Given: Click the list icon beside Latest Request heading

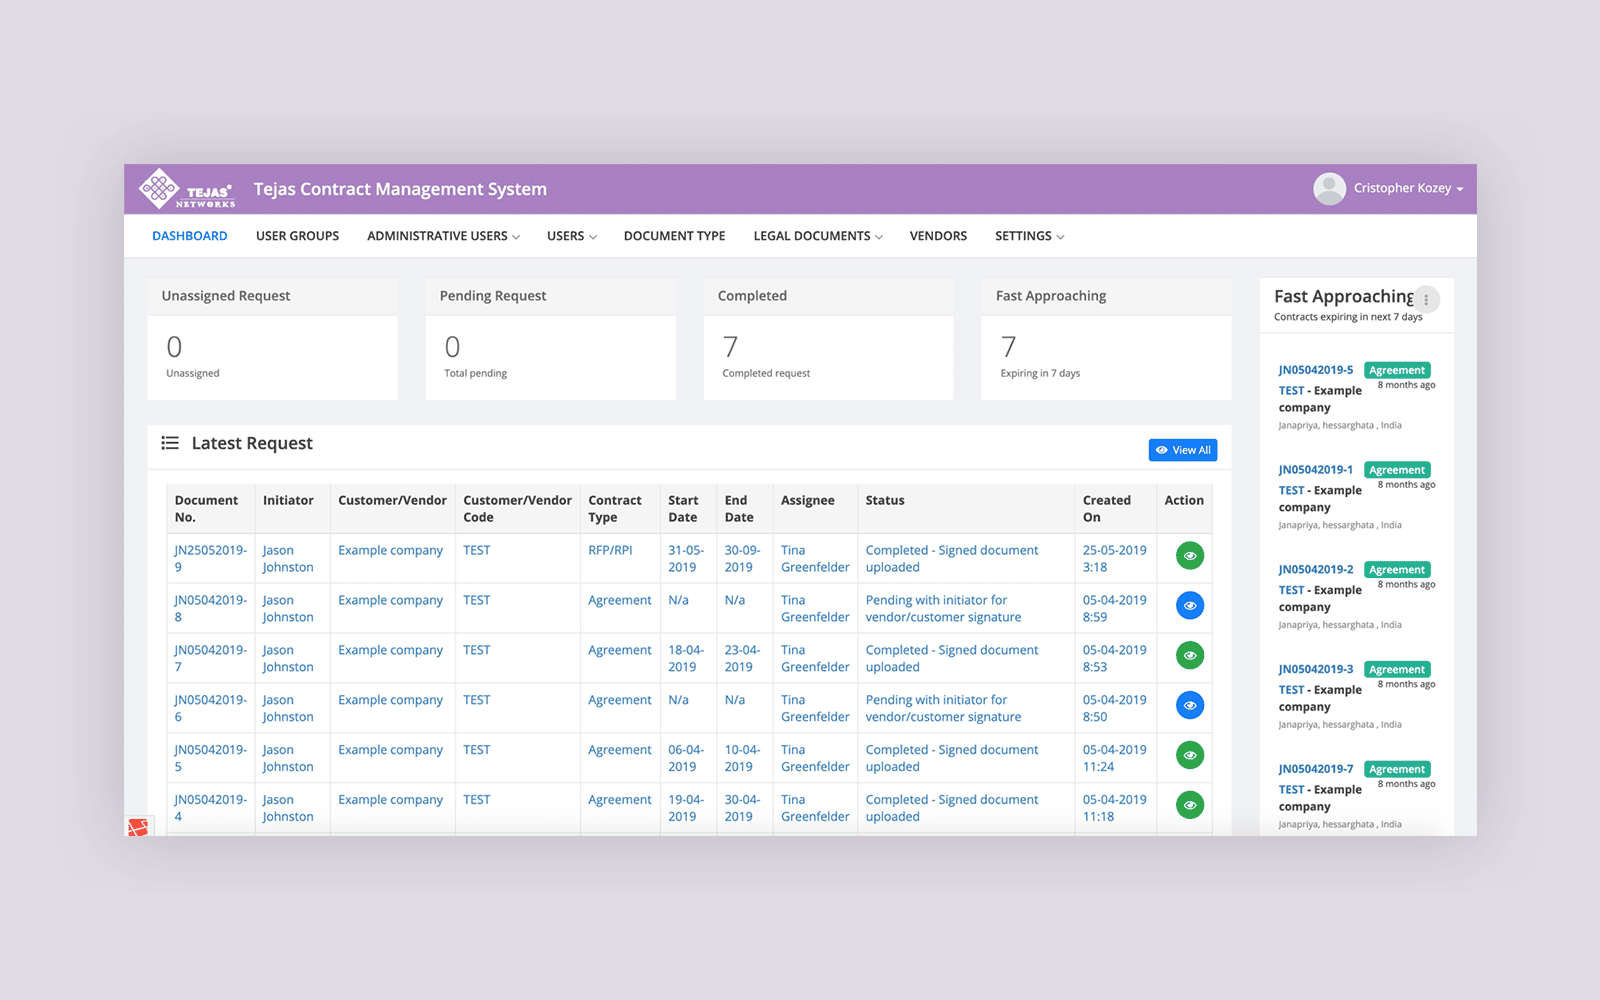Looking at the screenshot, I should pos(170,443).
